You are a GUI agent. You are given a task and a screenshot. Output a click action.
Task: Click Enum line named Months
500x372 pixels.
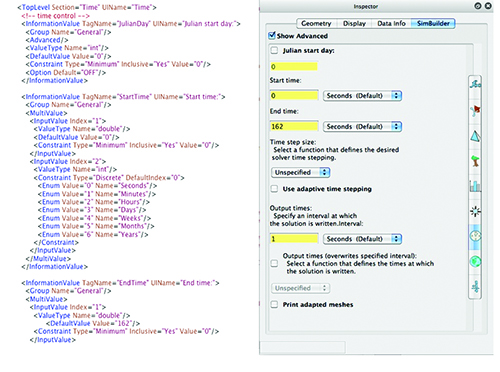(x=96, y=226)
